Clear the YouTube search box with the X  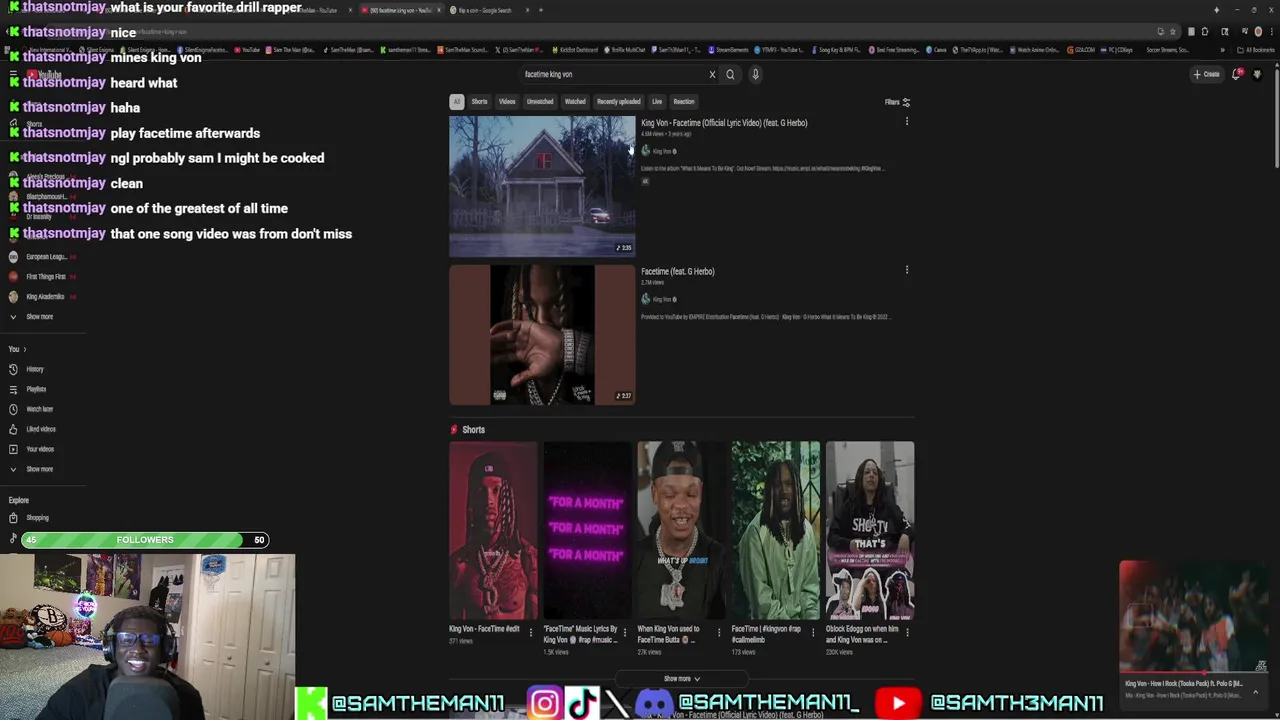[712, 74]
